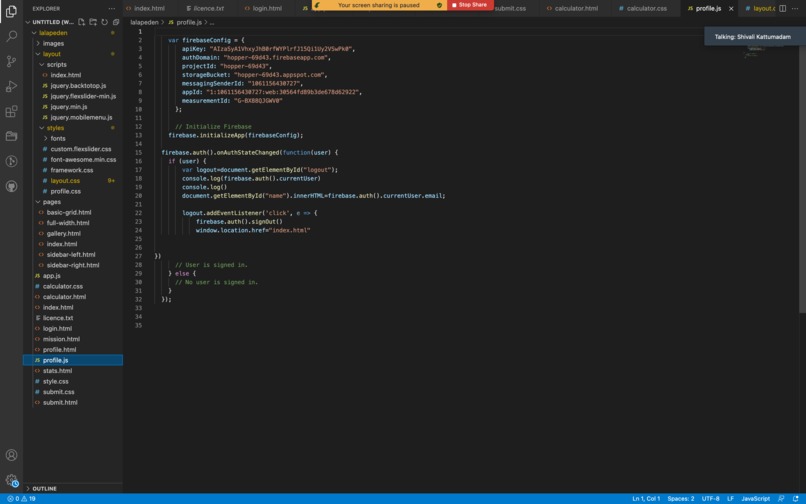The image size is (806, 504).
Task: Open sidebar-left.html file
Action: pyautogui.click(x=72, y=255)
